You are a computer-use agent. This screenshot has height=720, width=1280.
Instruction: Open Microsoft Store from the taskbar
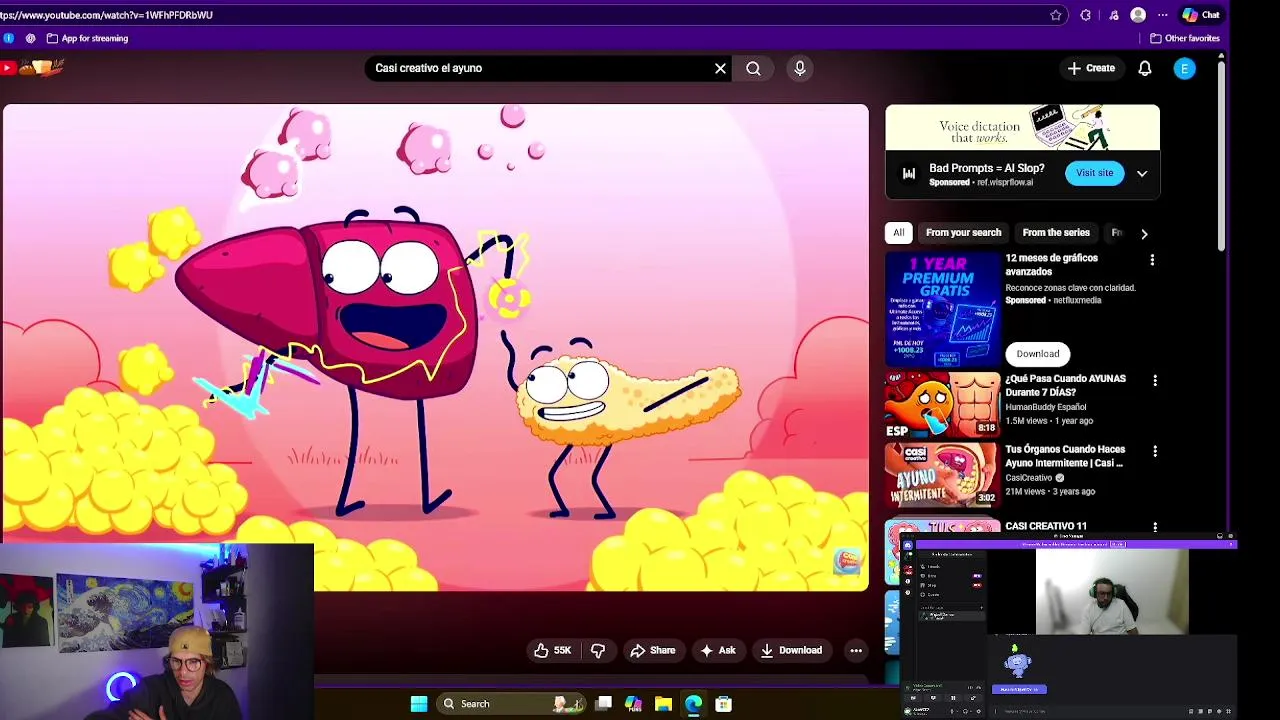point(723,704)
